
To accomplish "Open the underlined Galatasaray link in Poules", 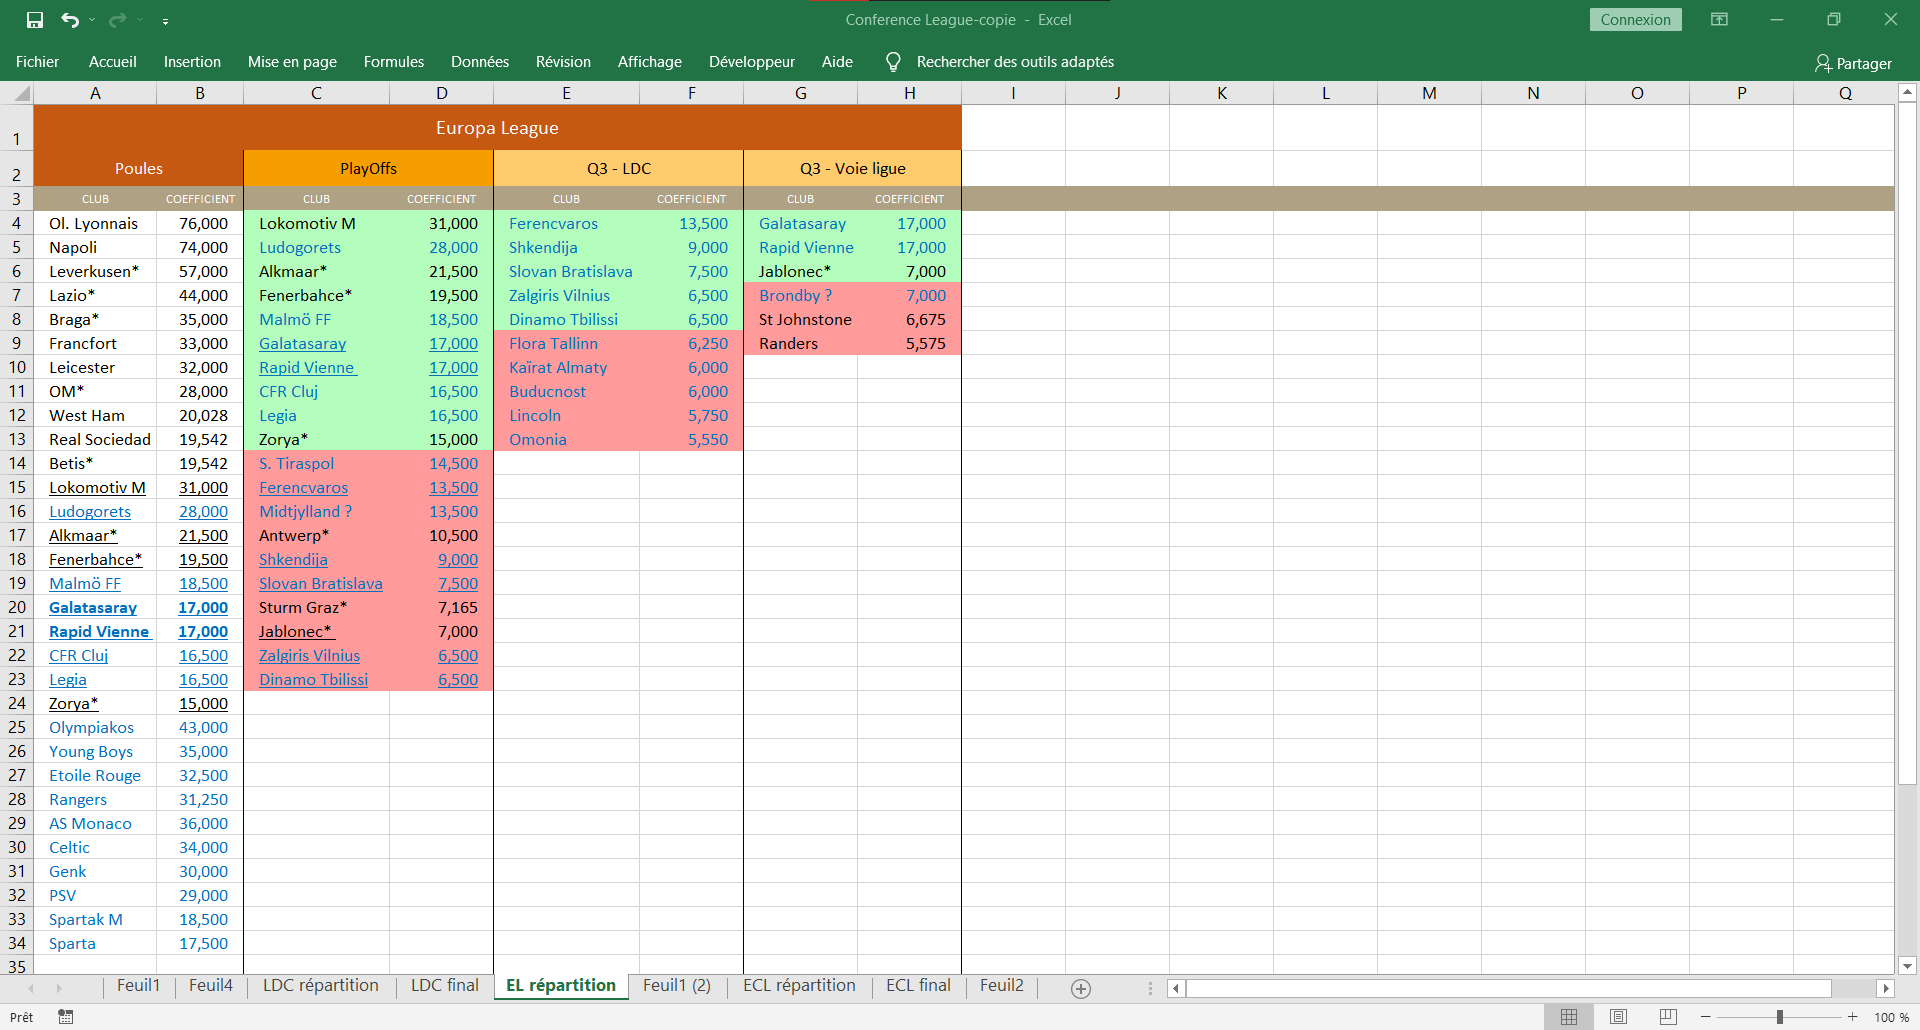I will (93, 607).
